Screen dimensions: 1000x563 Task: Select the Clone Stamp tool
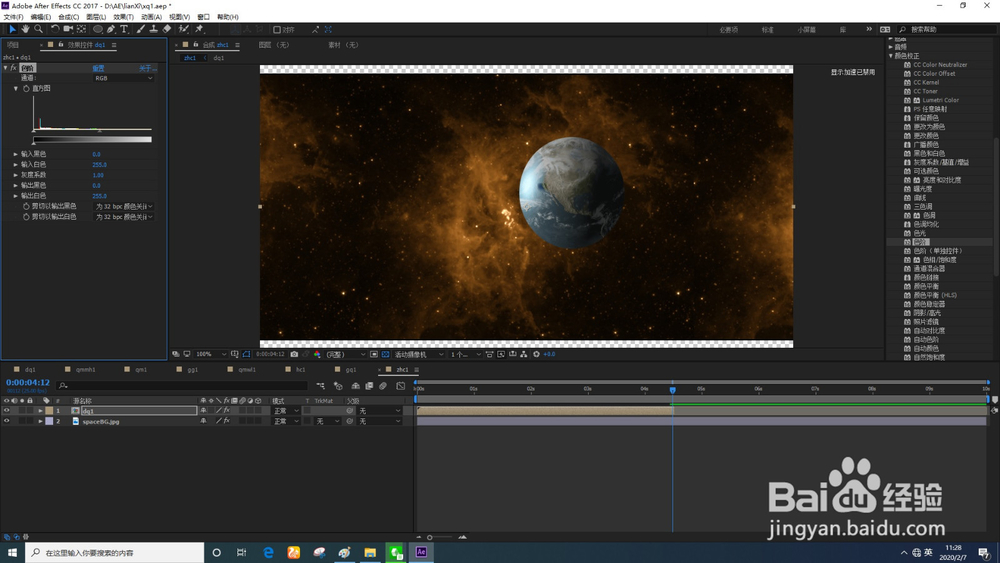(x=154, y=29)
